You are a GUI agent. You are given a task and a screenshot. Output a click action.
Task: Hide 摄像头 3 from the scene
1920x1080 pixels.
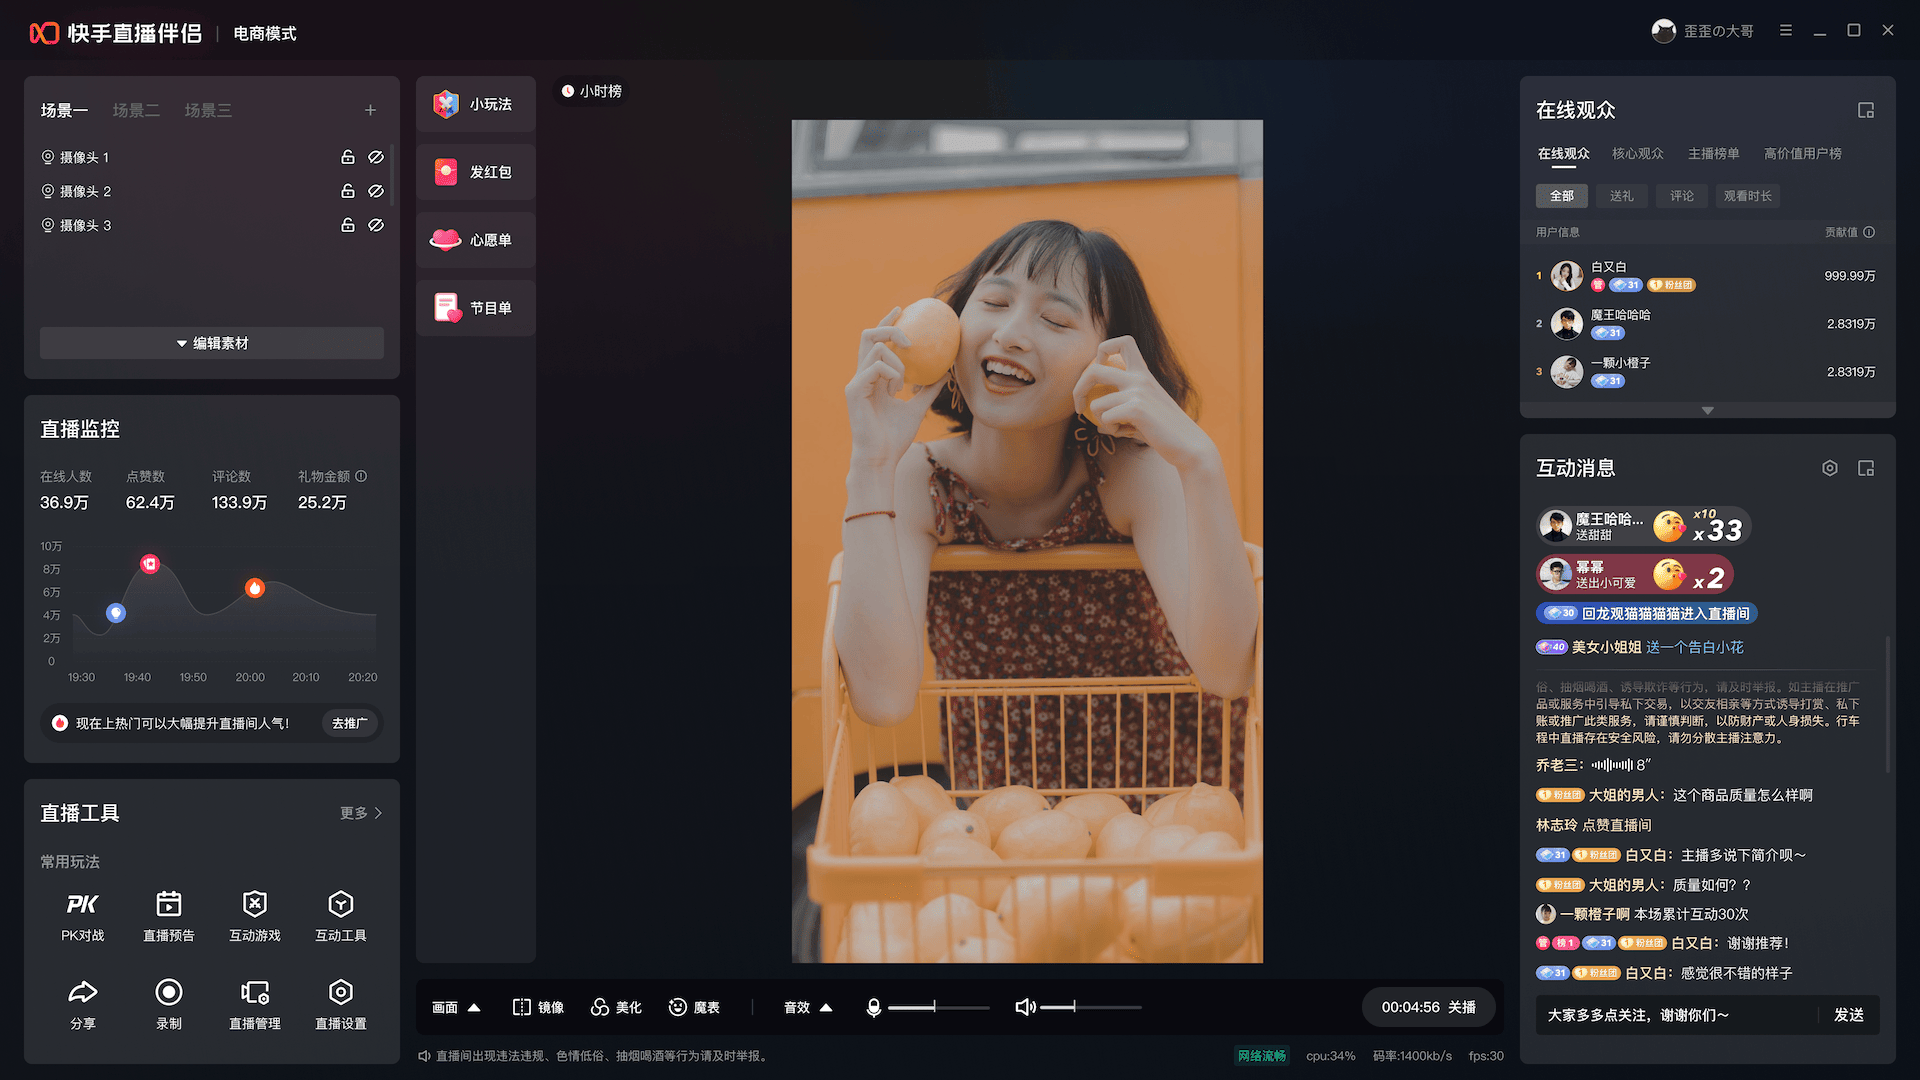point(376,225)
